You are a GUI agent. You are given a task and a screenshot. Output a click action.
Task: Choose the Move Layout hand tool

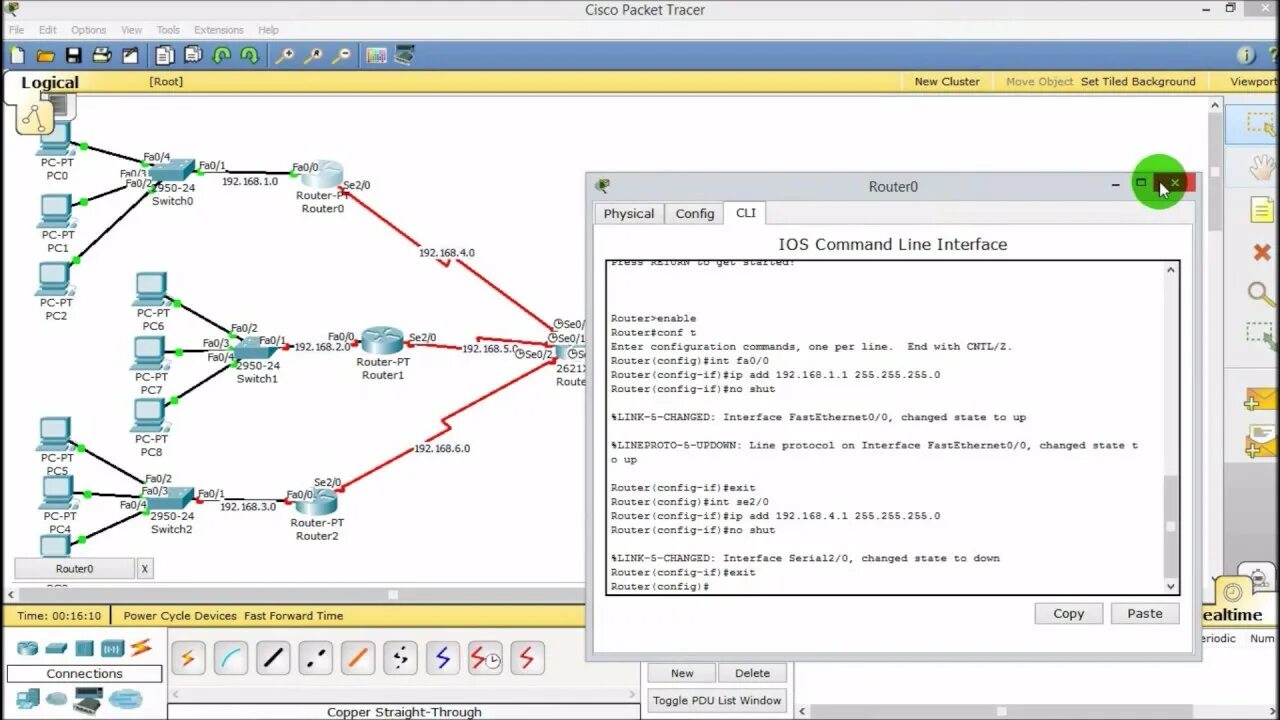[x=1261, y=168]
